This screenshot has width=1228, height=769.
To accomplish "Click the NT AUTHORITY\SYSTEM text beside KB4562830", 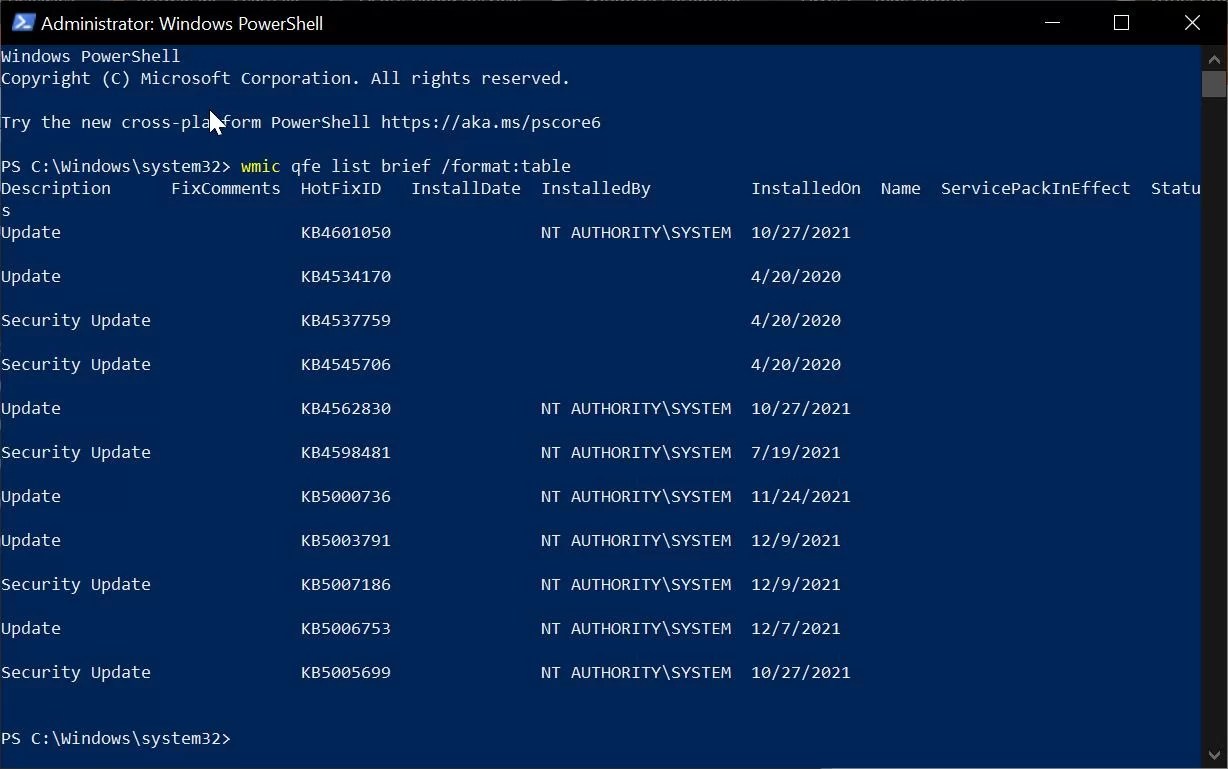I will click(x=636, y=408).
